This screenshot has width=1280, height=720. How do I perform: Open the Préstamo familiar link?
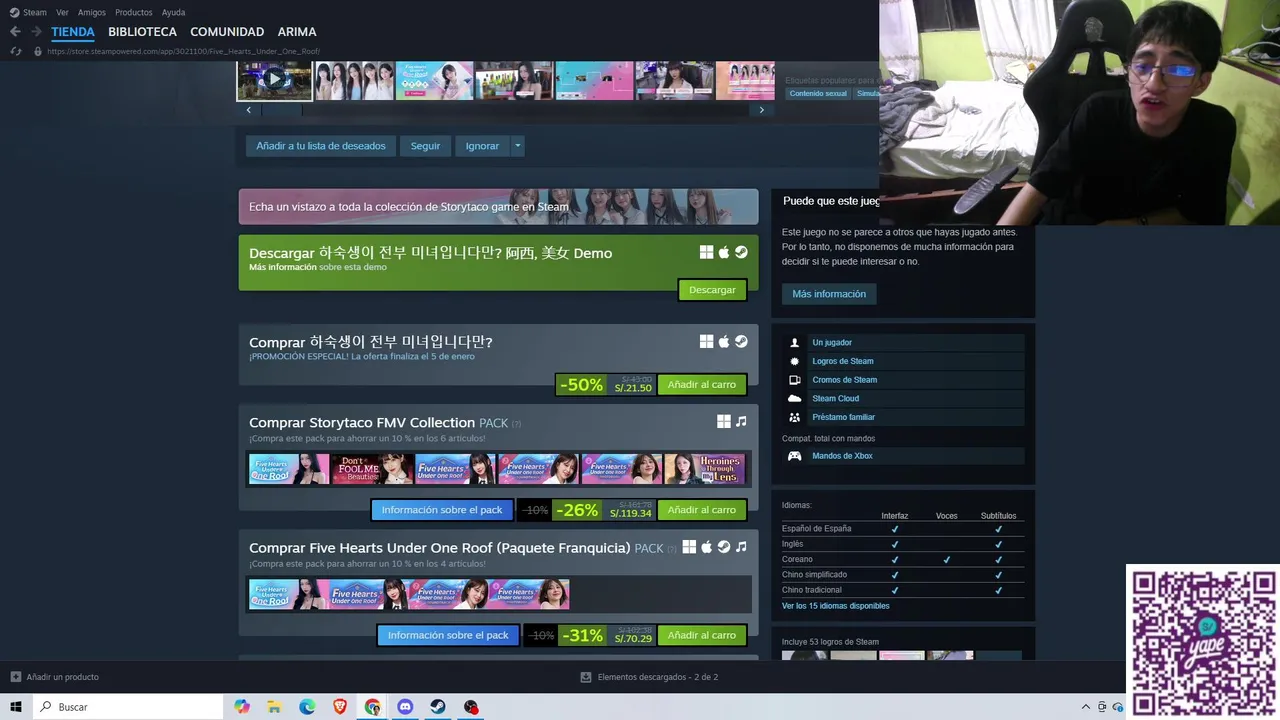843,417
